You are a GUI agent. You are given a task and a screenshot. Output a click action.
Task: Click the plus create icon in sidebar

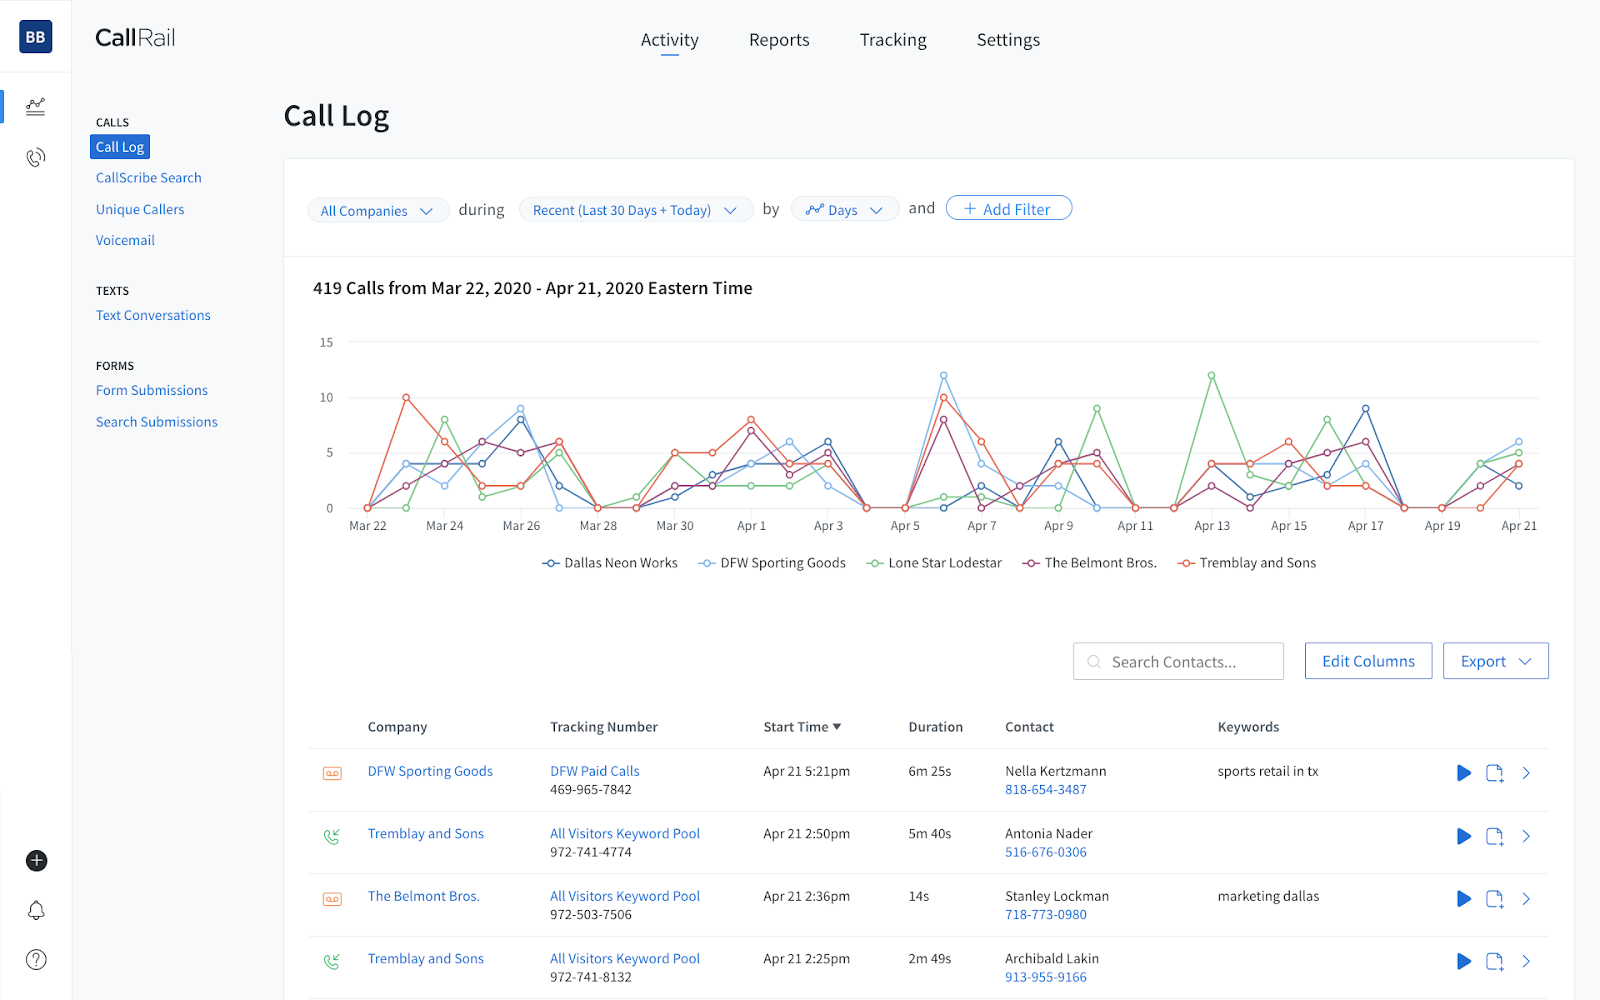[36, 861]
